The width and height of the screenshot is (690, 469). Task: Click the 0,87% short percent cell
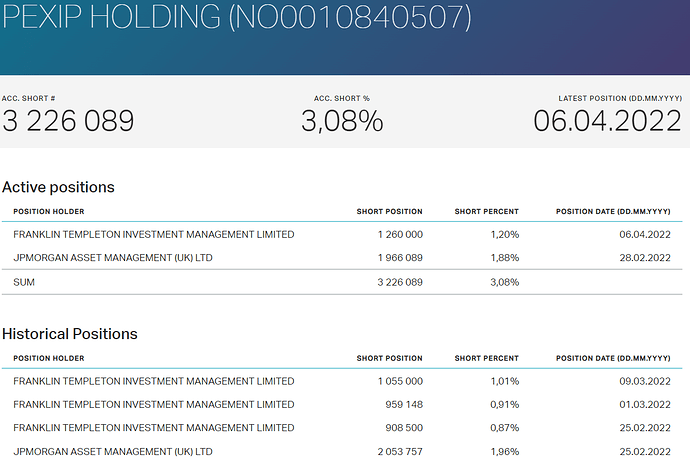coord(505,428)
